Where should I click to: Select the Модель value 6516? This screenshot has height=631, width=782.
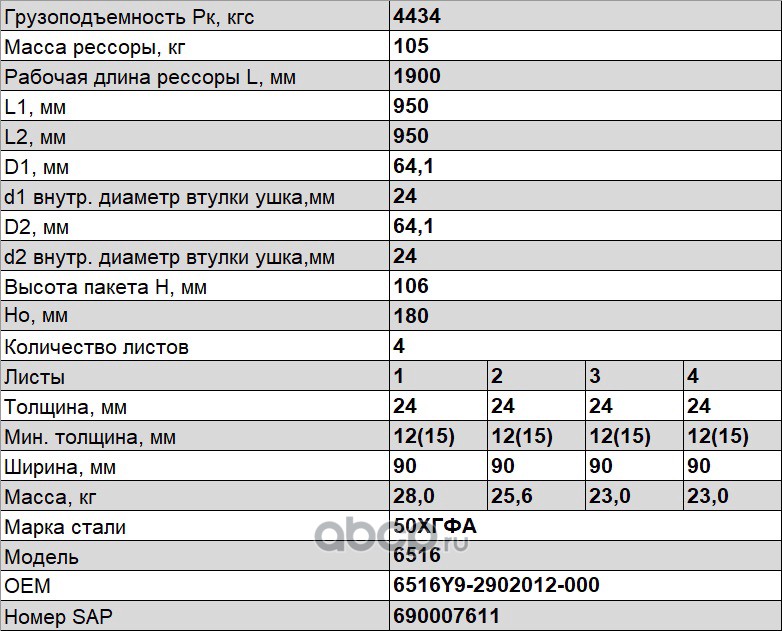click(417, 556)
